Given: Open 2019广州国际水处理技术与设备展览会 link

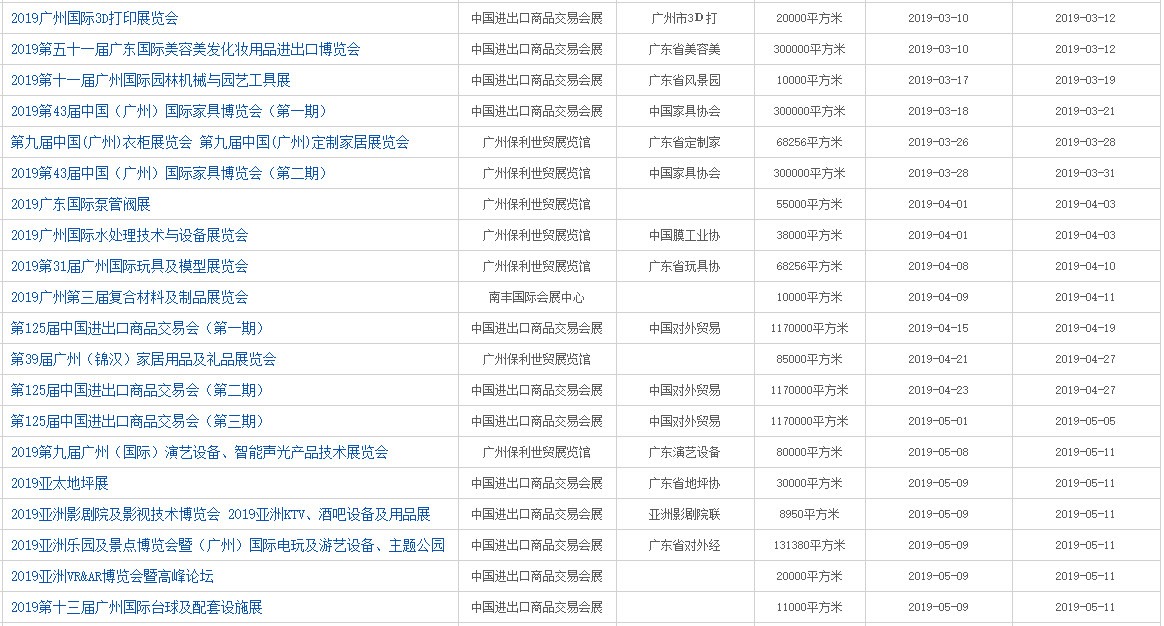Looking at the screenshot, I should (x=129, y=235).
